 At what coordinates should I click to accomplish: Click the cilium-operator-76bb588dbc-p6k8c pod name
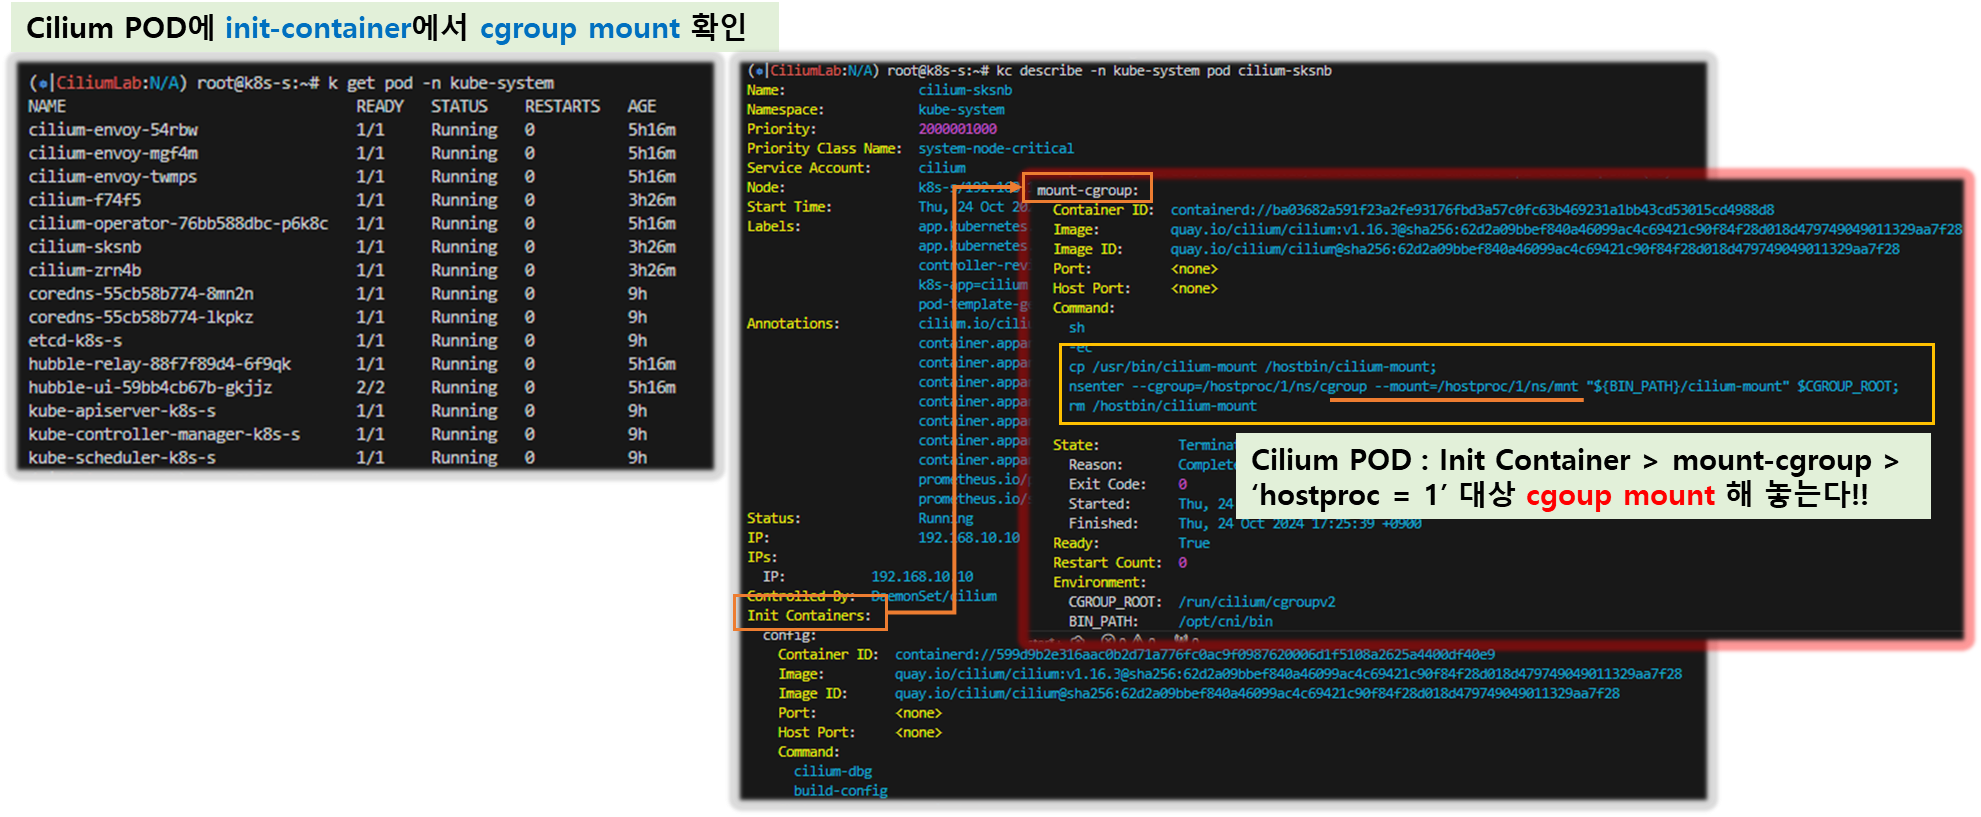tap(178, 224)
